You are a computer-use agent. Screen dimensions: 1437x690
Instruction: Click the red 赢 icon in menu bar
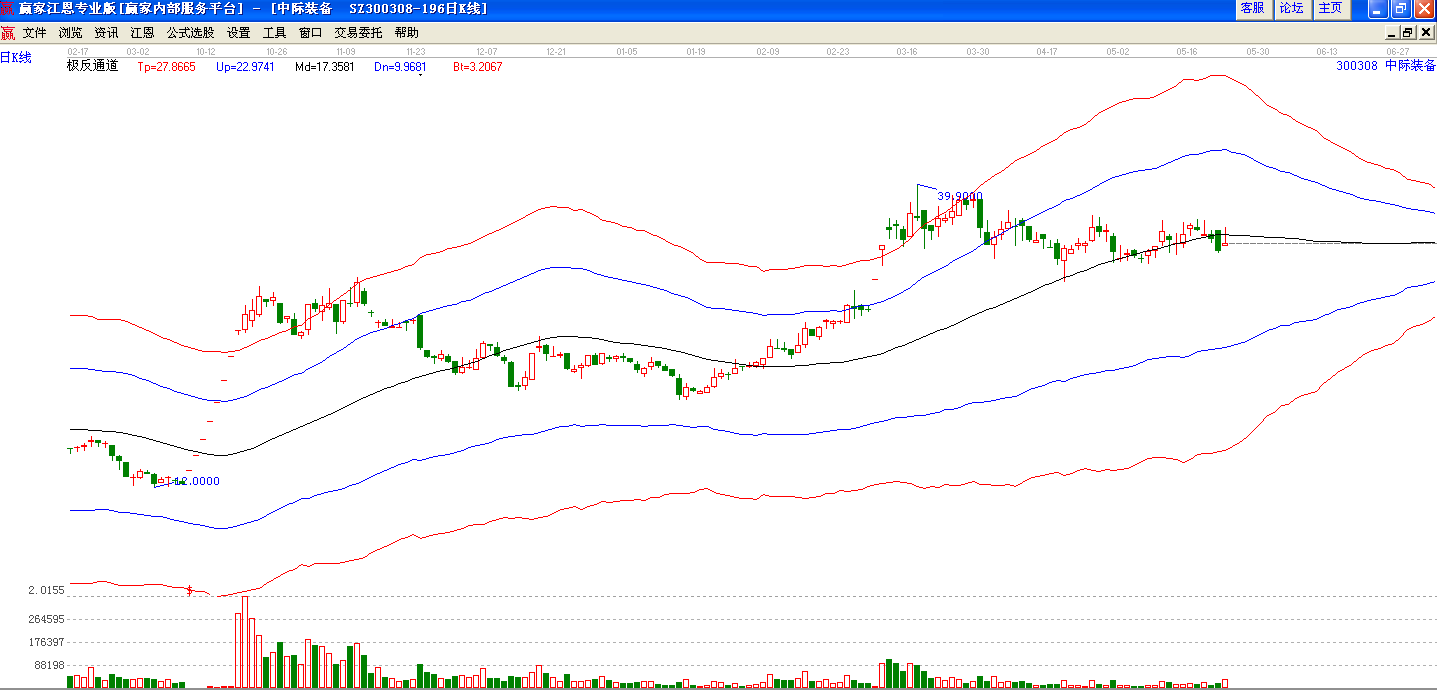point(8,33)
